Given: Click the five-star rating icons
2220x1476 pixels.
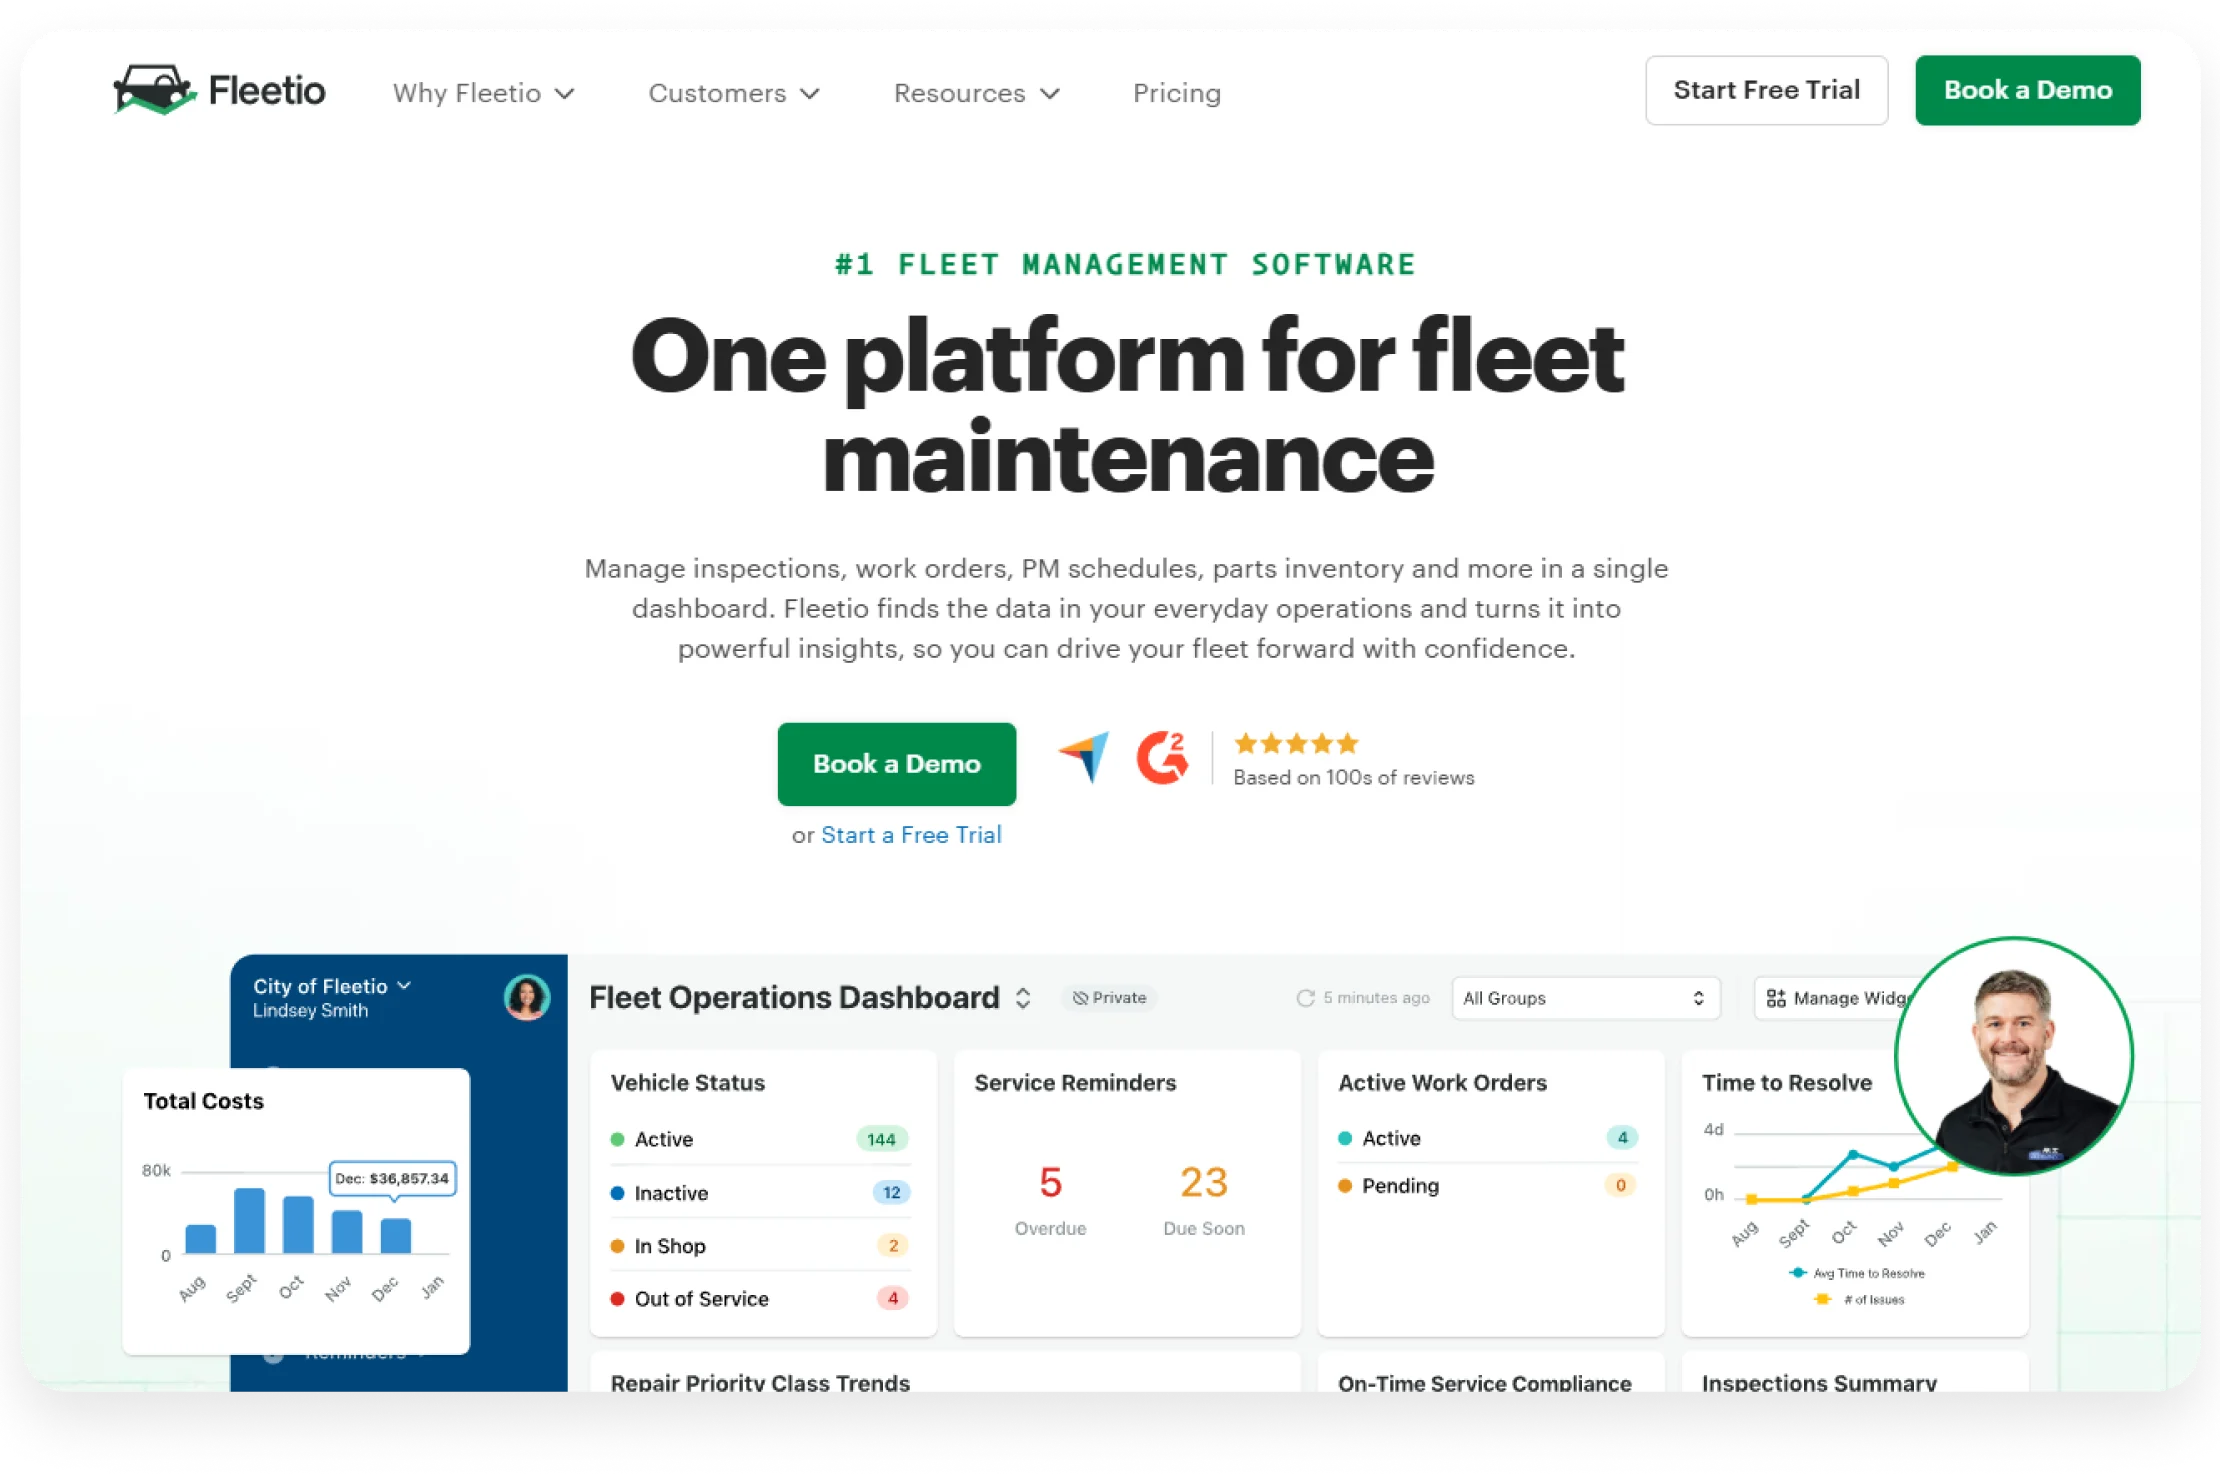Looking at the screenshot, I should pos(1296,743).
